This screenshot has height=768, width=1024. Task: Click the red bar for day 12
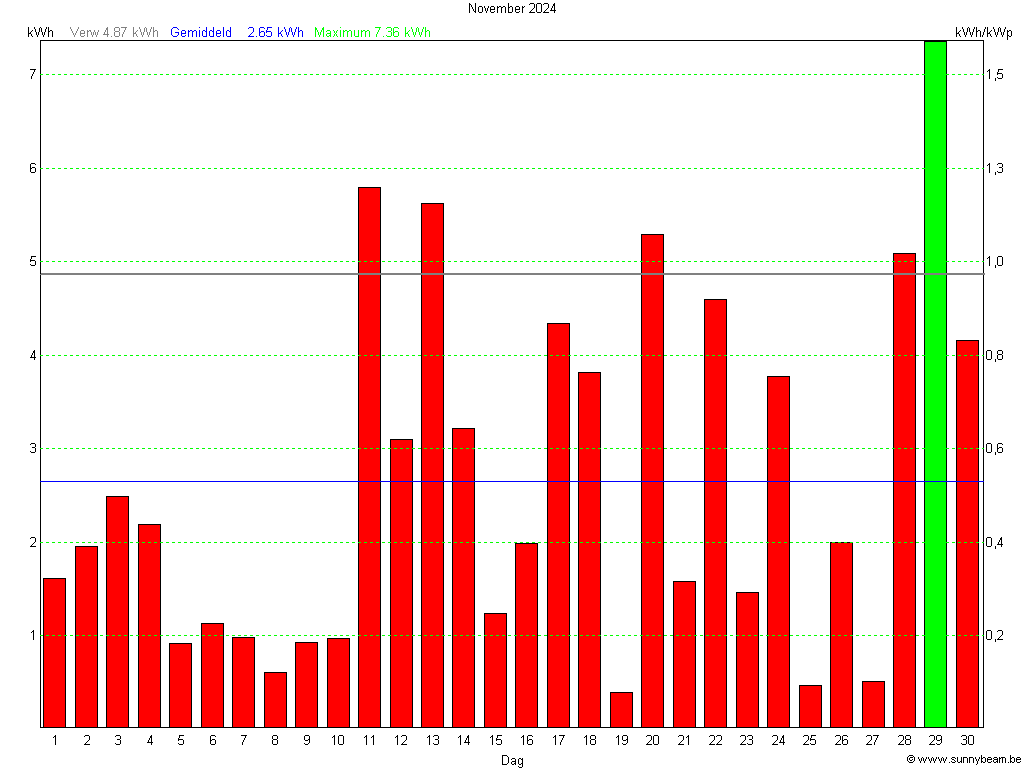click(x=401, y=583)
